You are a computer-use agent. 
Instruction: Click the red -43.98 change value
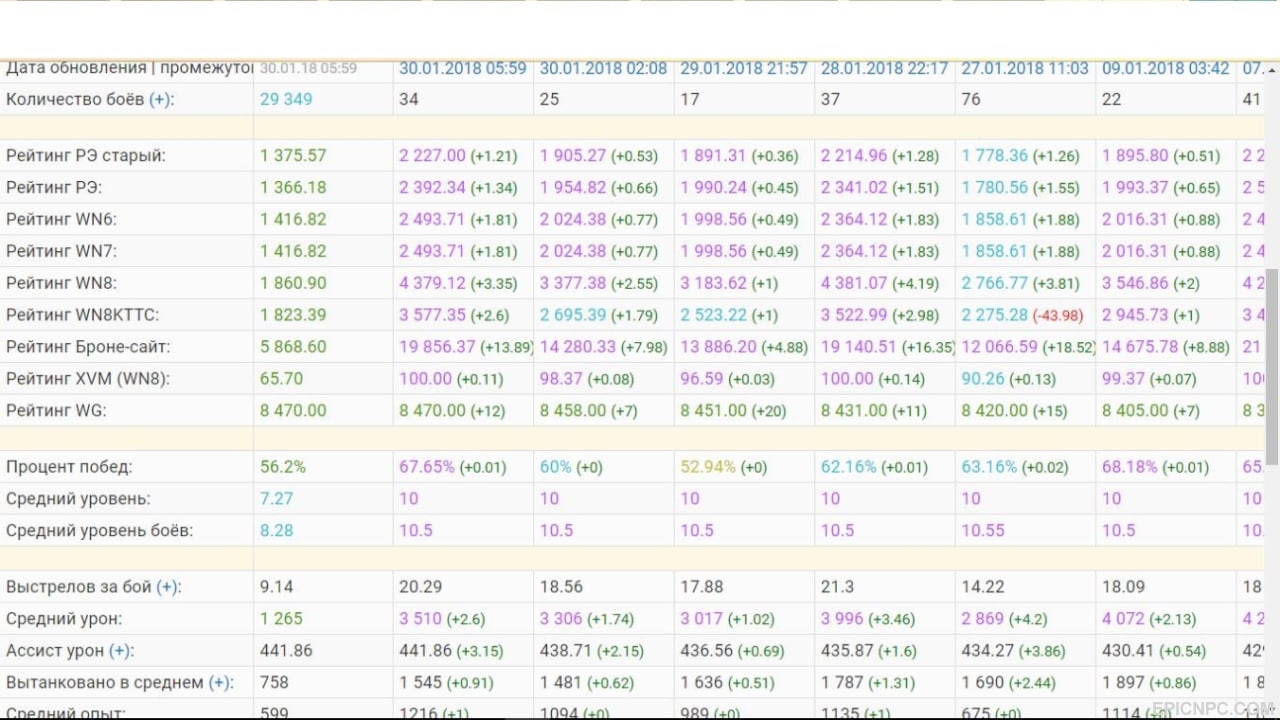(1058, 316)
